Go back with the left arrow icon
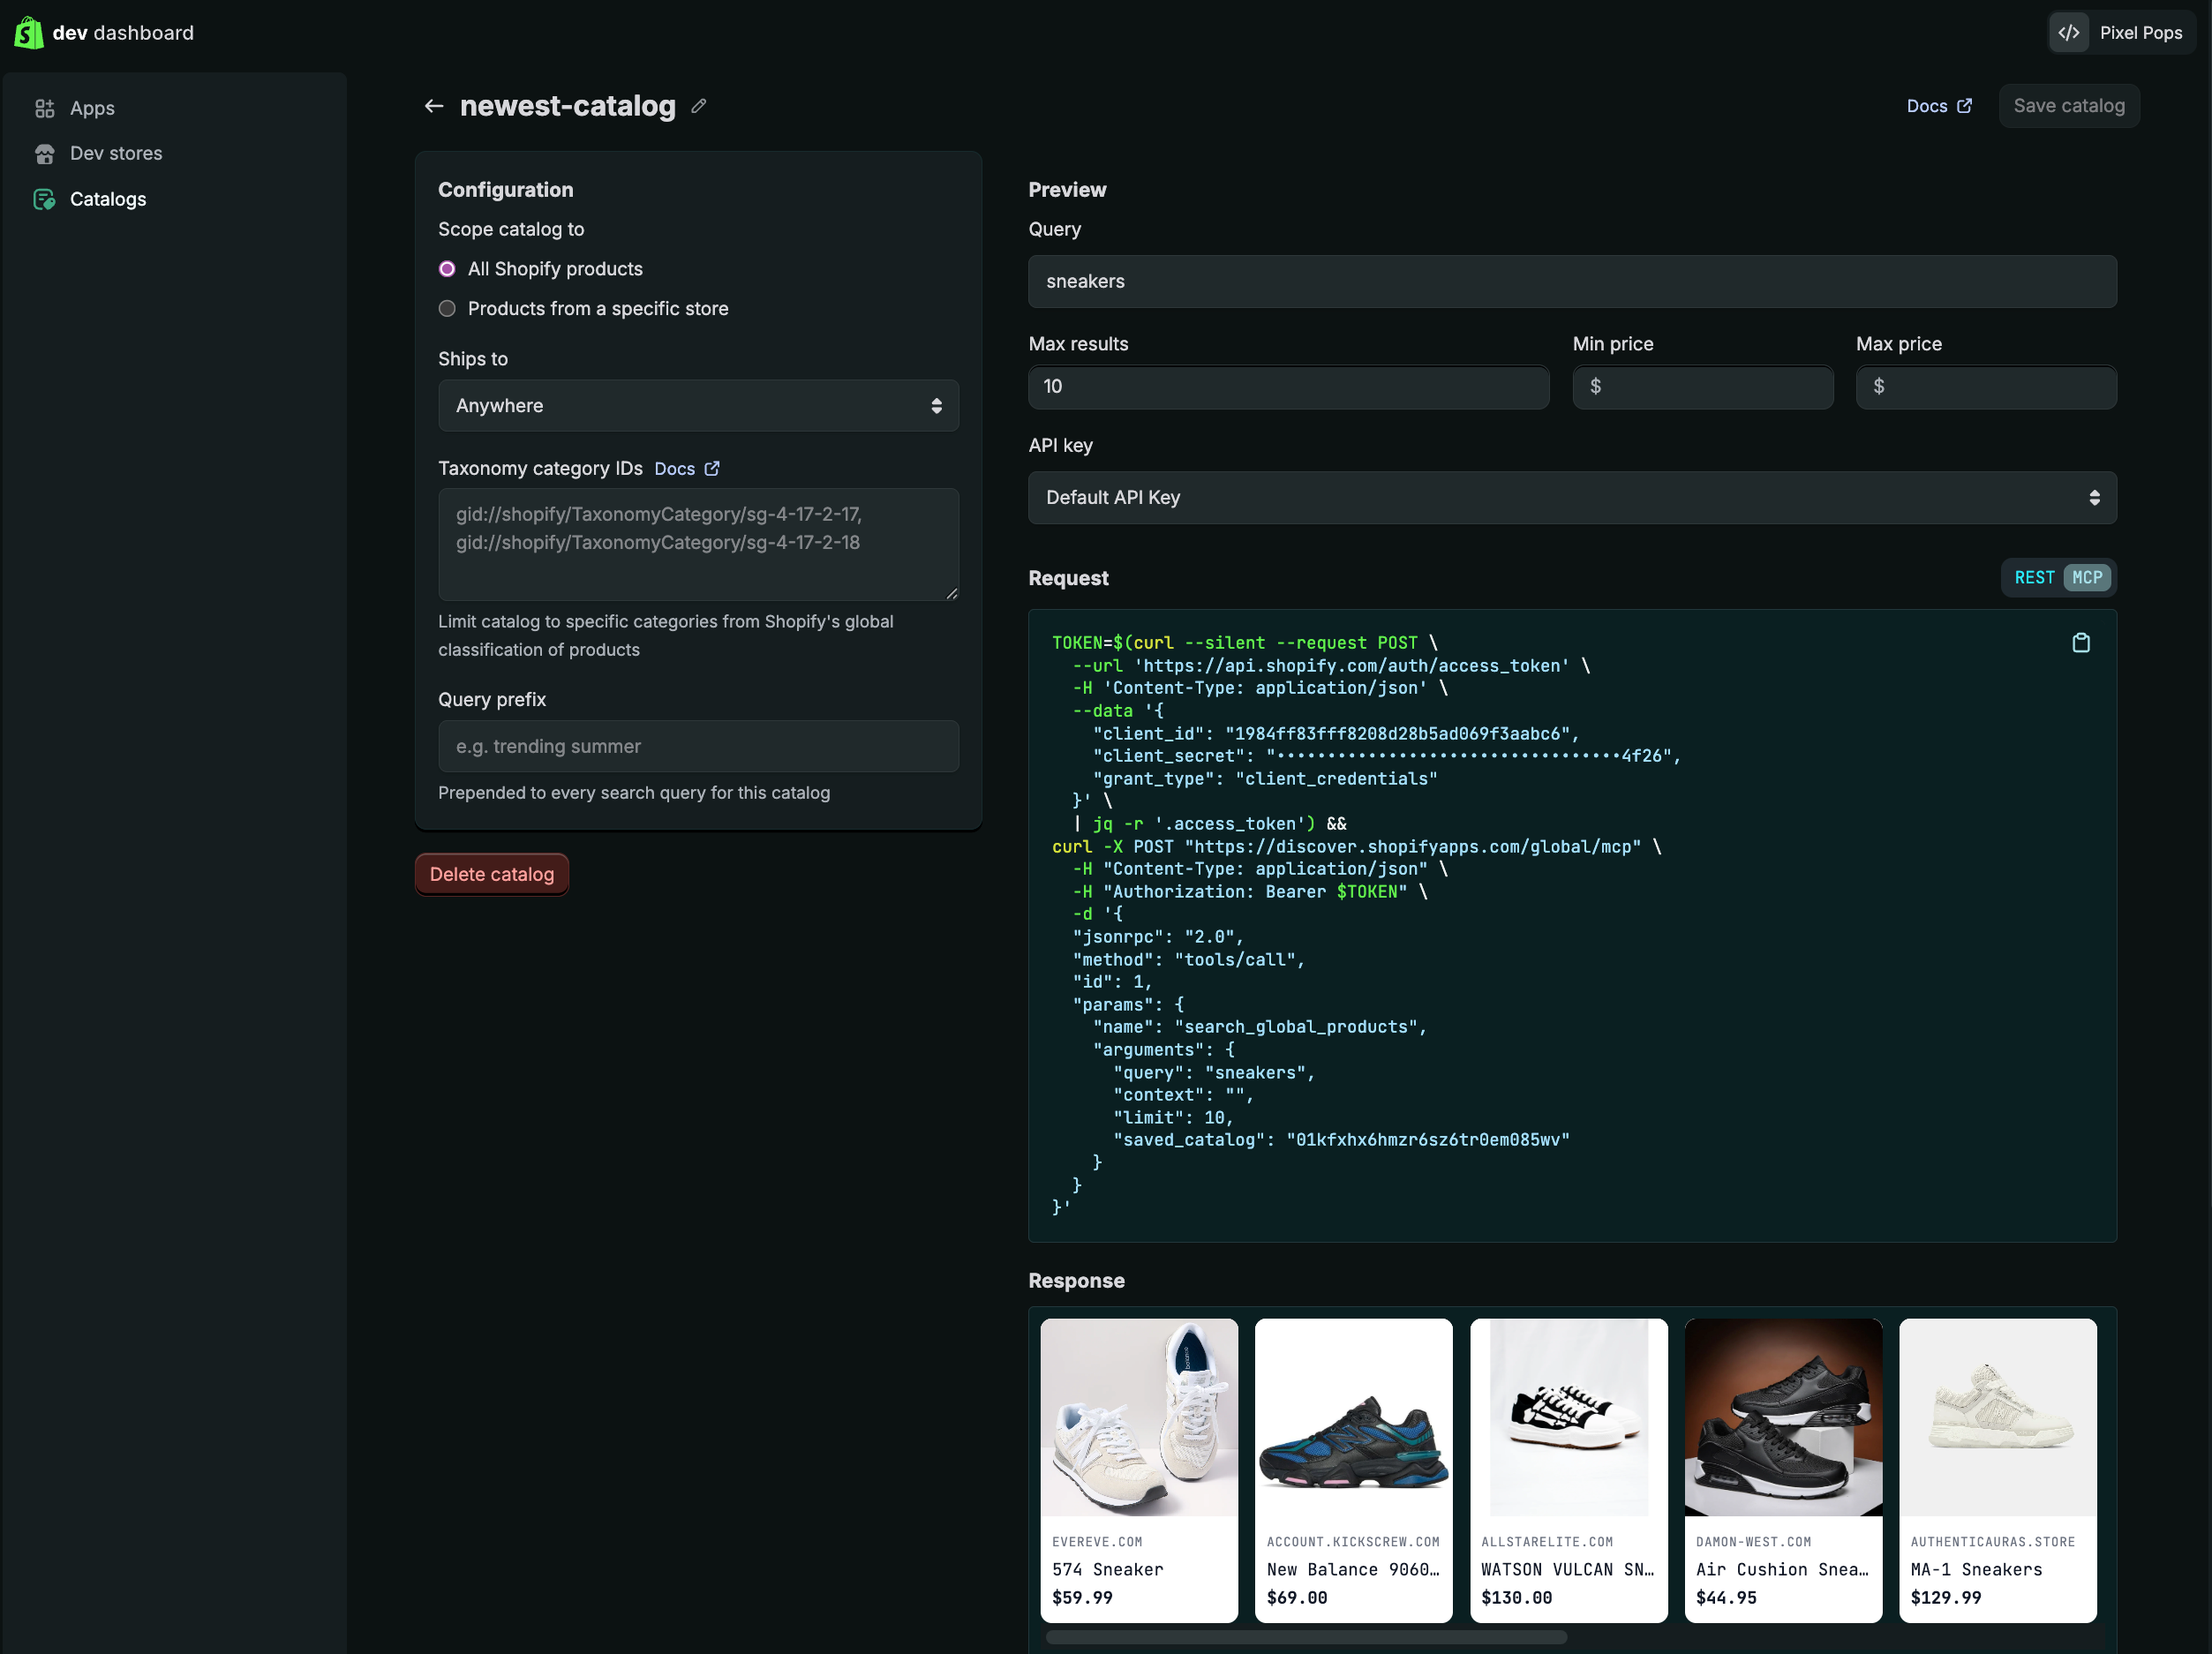Image resolution: width=2212 pixels, height=1654 pixels. [434, 106]
